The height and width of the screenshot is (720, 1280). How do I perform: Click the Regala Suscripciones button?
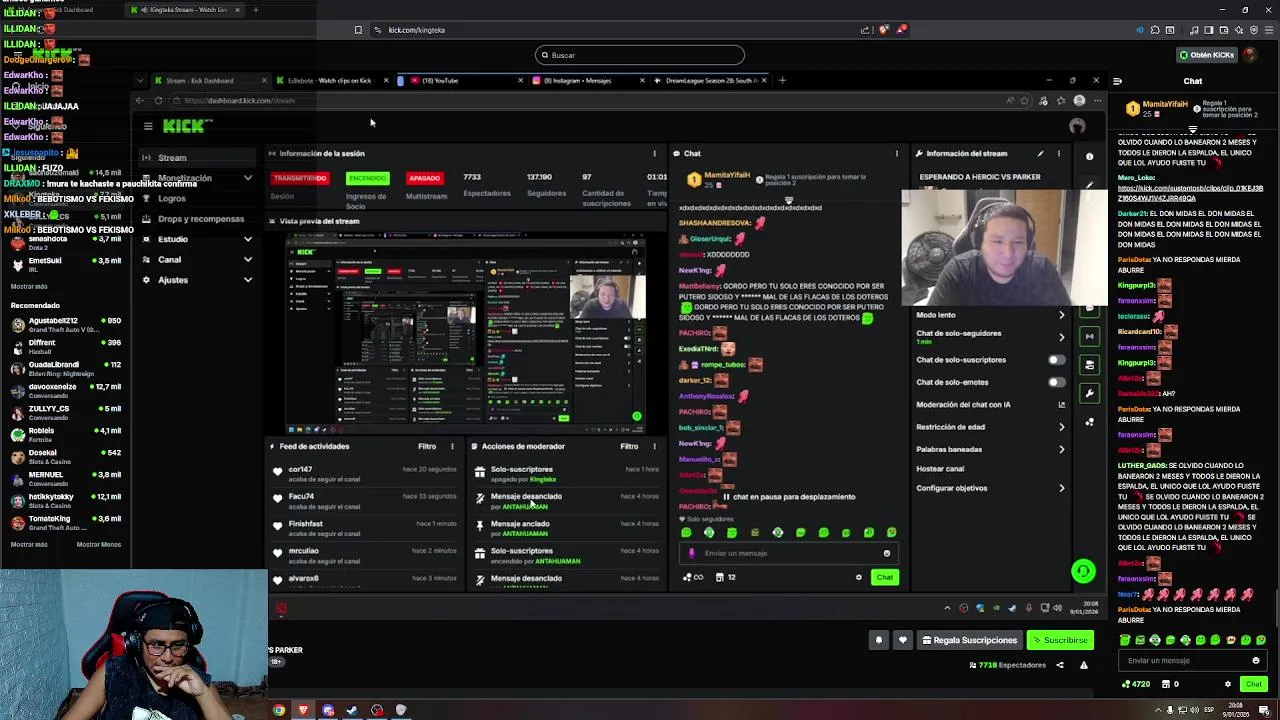[969, 641]
